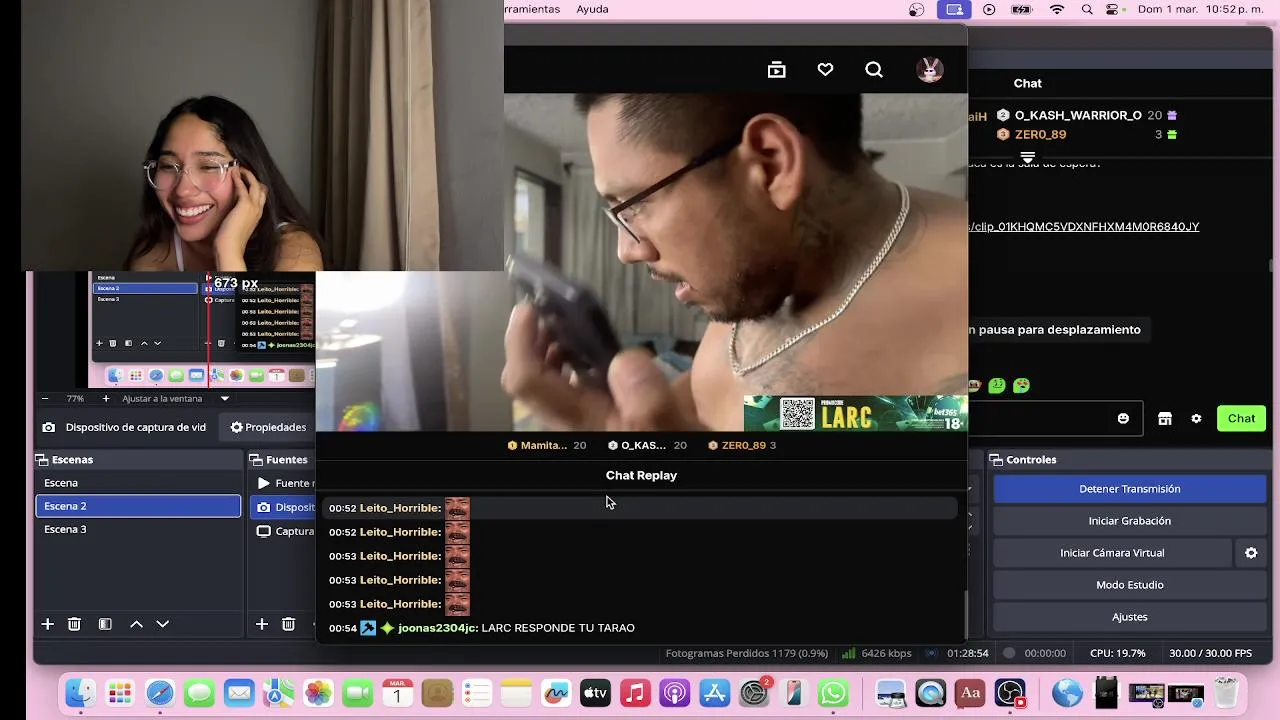Open Spotlight search in the menu bar
Viewport: 1280px width, 720px height.
[1087, 9]
